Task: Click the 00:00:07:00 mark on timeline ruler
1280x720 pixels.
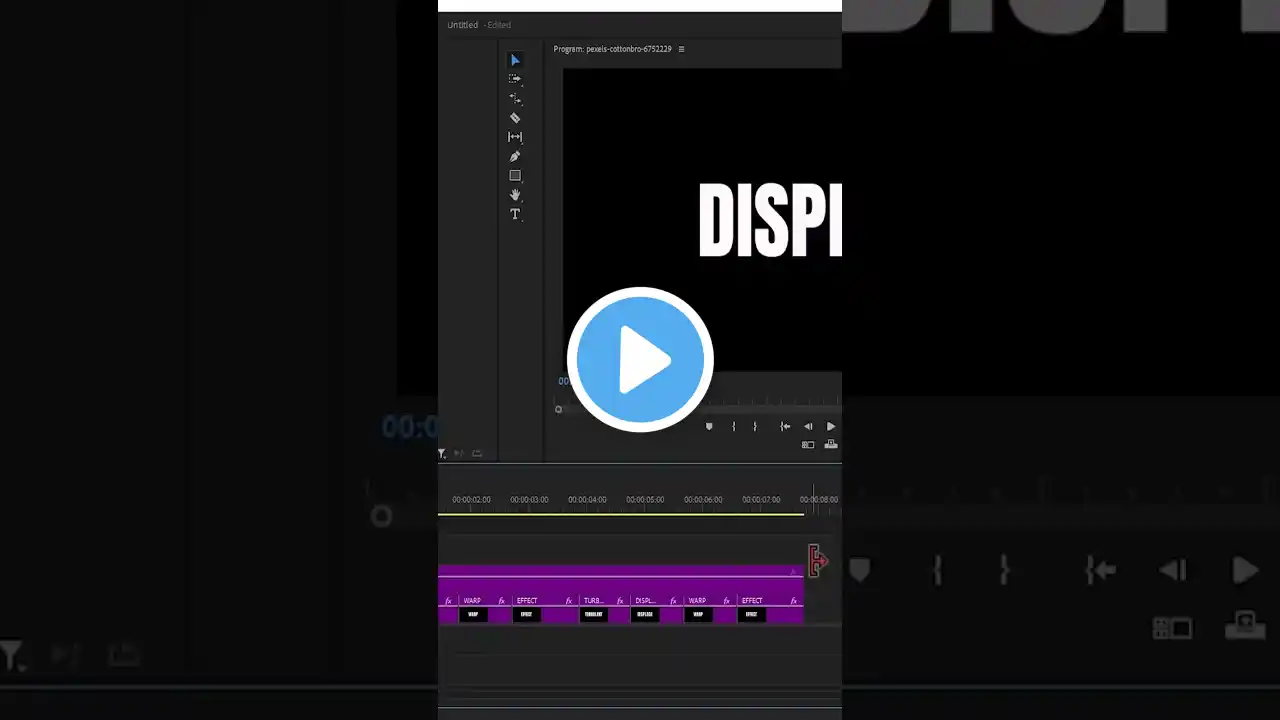Action: [x=761, y=500]
